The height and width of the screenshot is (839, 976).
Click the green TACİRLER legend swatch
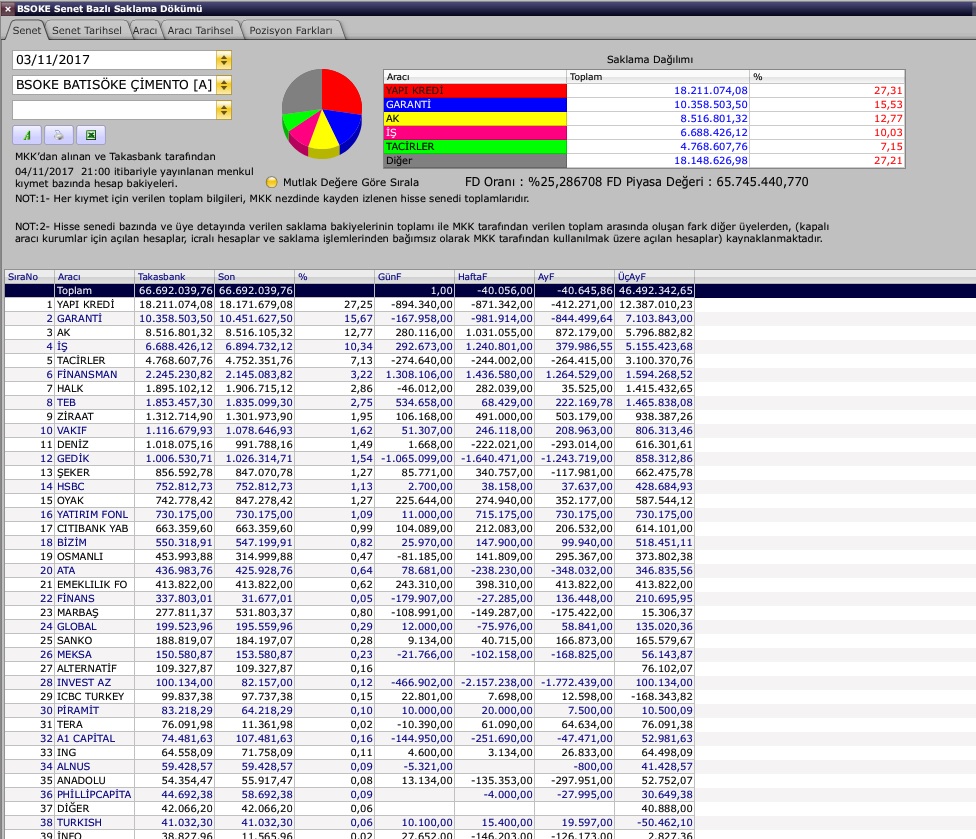pos(476,146)
